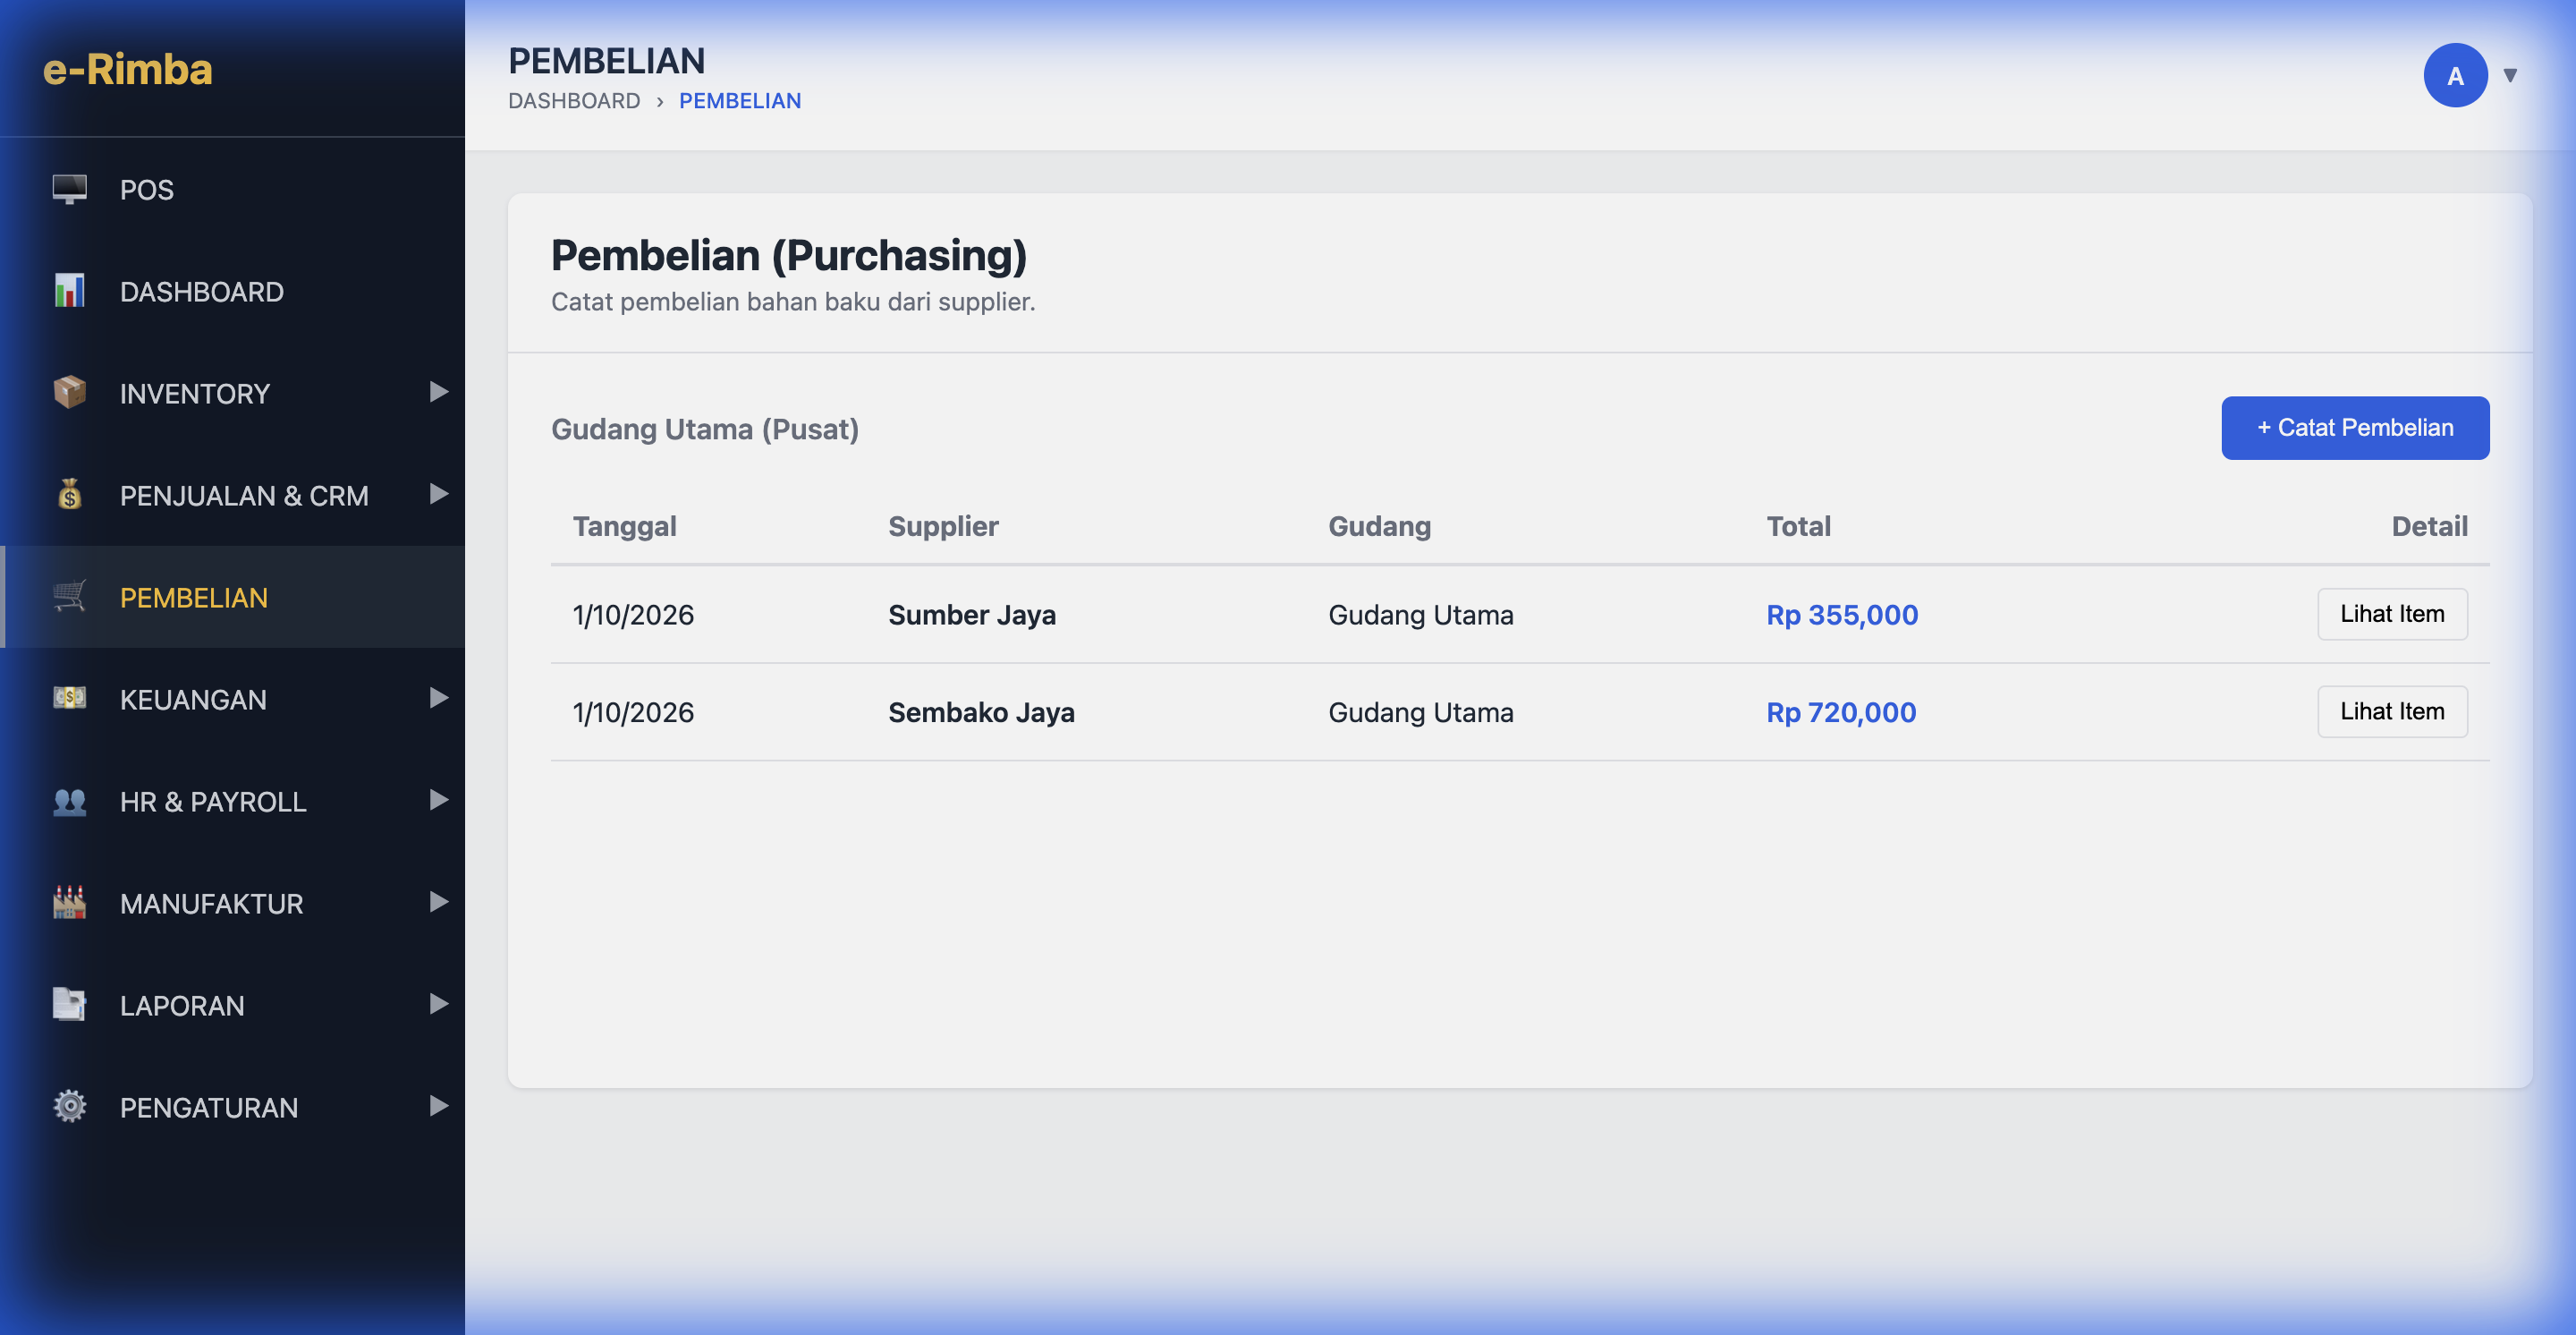Open Lihat Item for Sumber Jaya purchase
Image resolution: width=2576 pixels, height=1335 pixels.
click(2392, 613)
